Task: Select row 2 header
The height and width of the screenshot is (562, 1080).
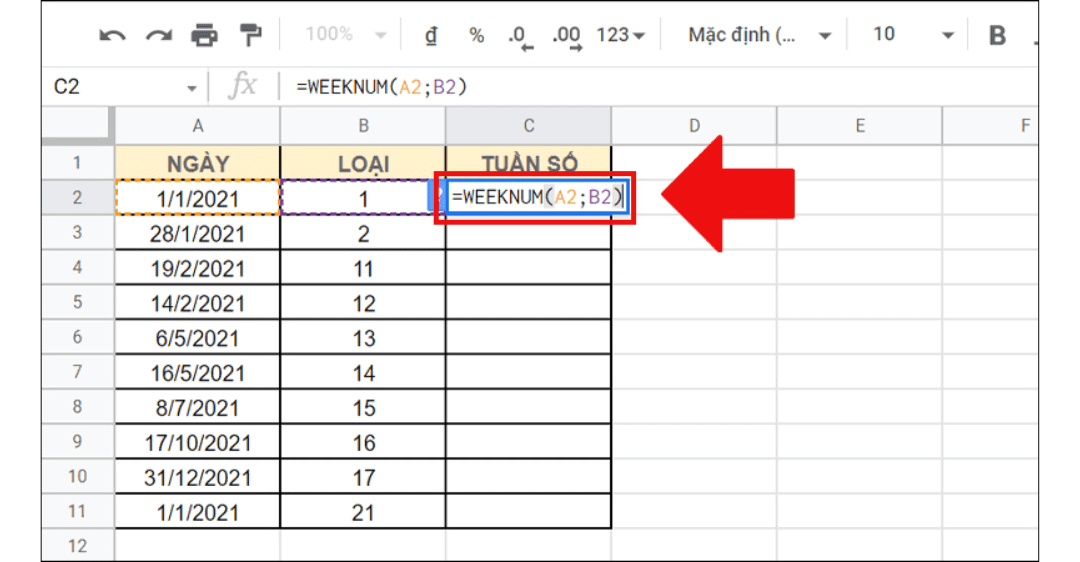Action: click(77, 198)
